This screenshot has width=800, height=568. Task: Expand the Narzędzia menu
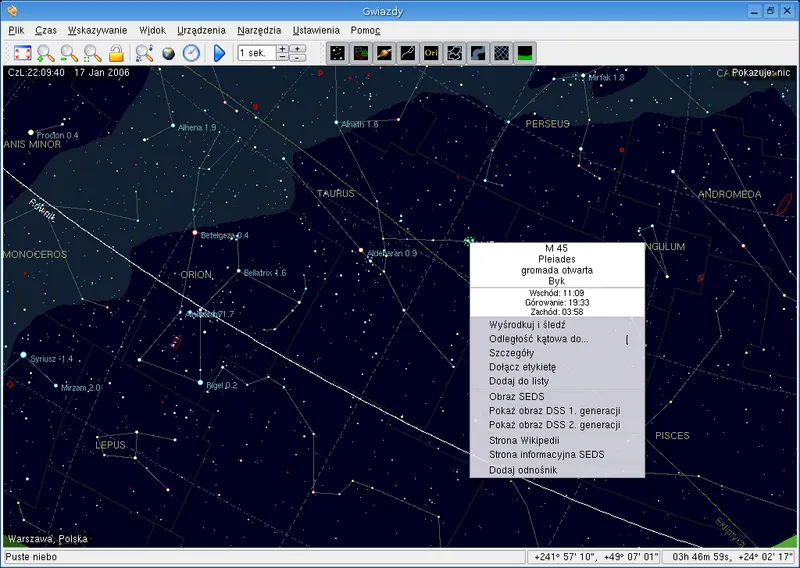259,31
